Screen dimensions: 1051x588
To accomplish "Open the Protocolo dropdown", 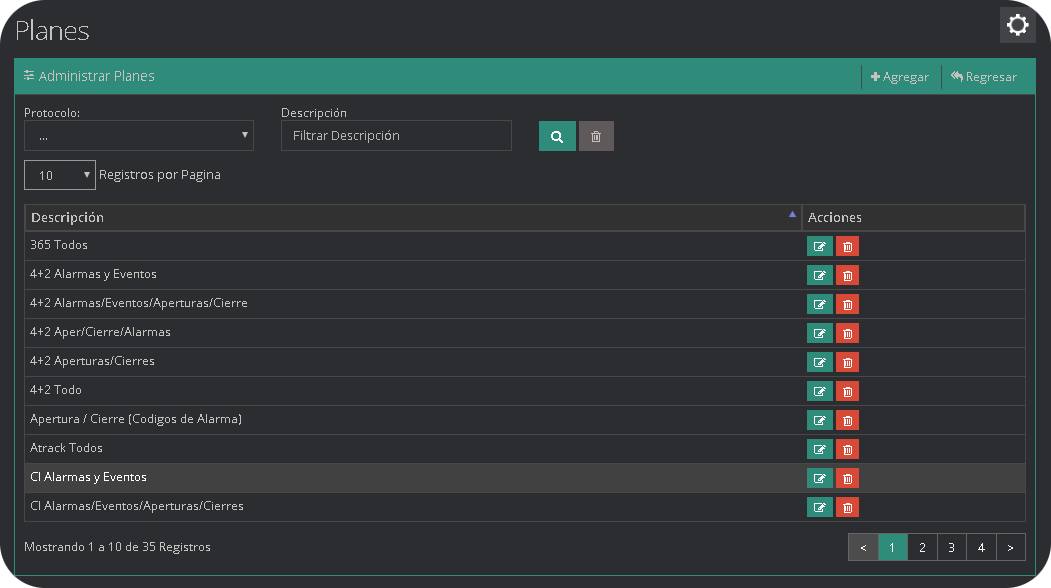I will pos(138,136).
